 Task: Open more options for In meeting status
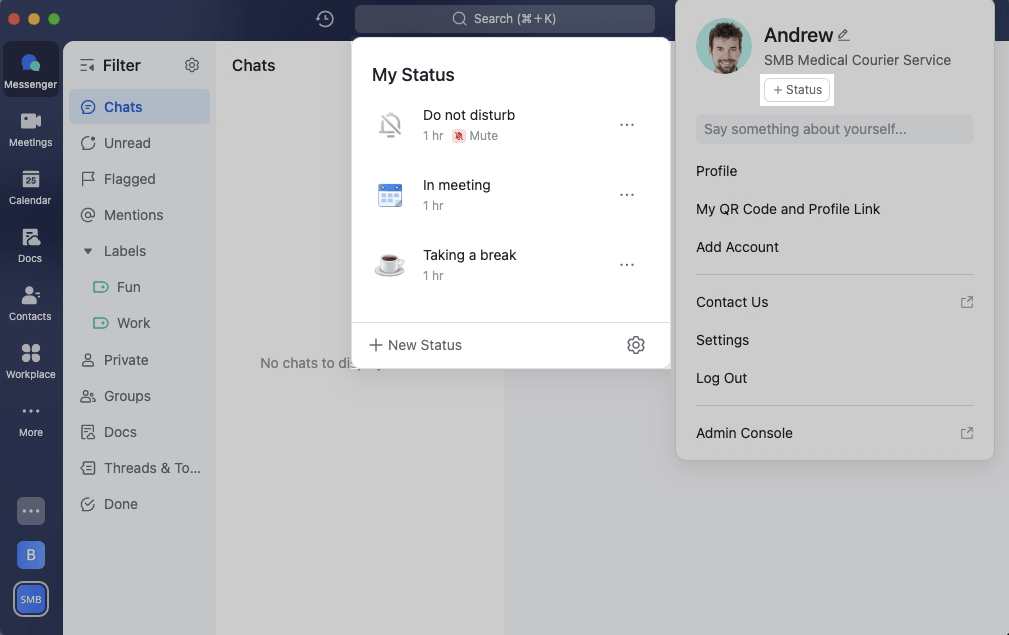click(627, 195)
